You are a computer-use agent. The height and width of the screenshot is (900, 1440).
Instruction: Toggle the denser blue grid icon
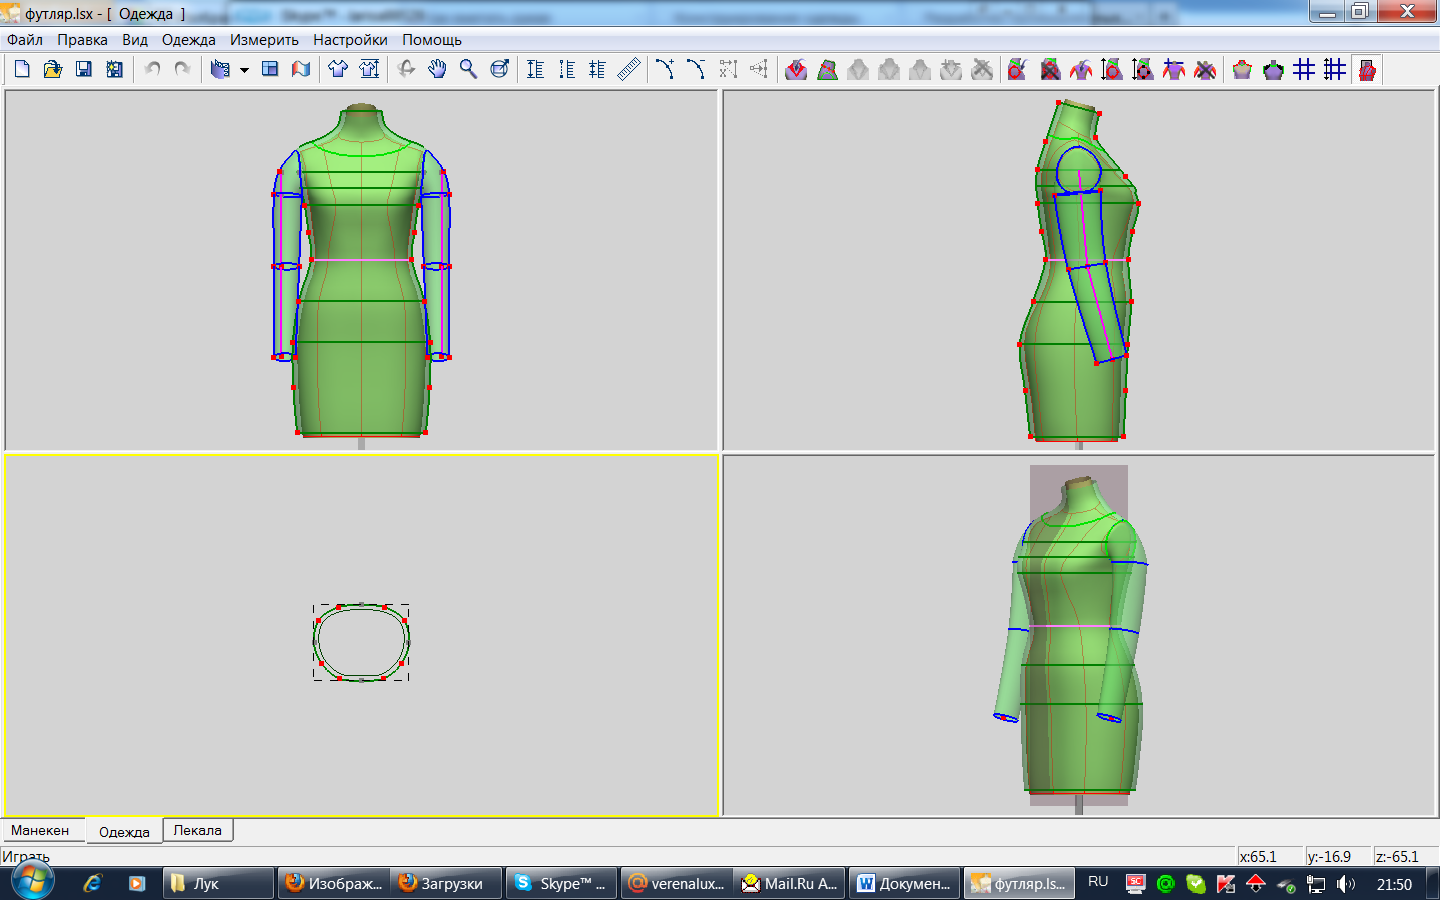coord(1335,69)
